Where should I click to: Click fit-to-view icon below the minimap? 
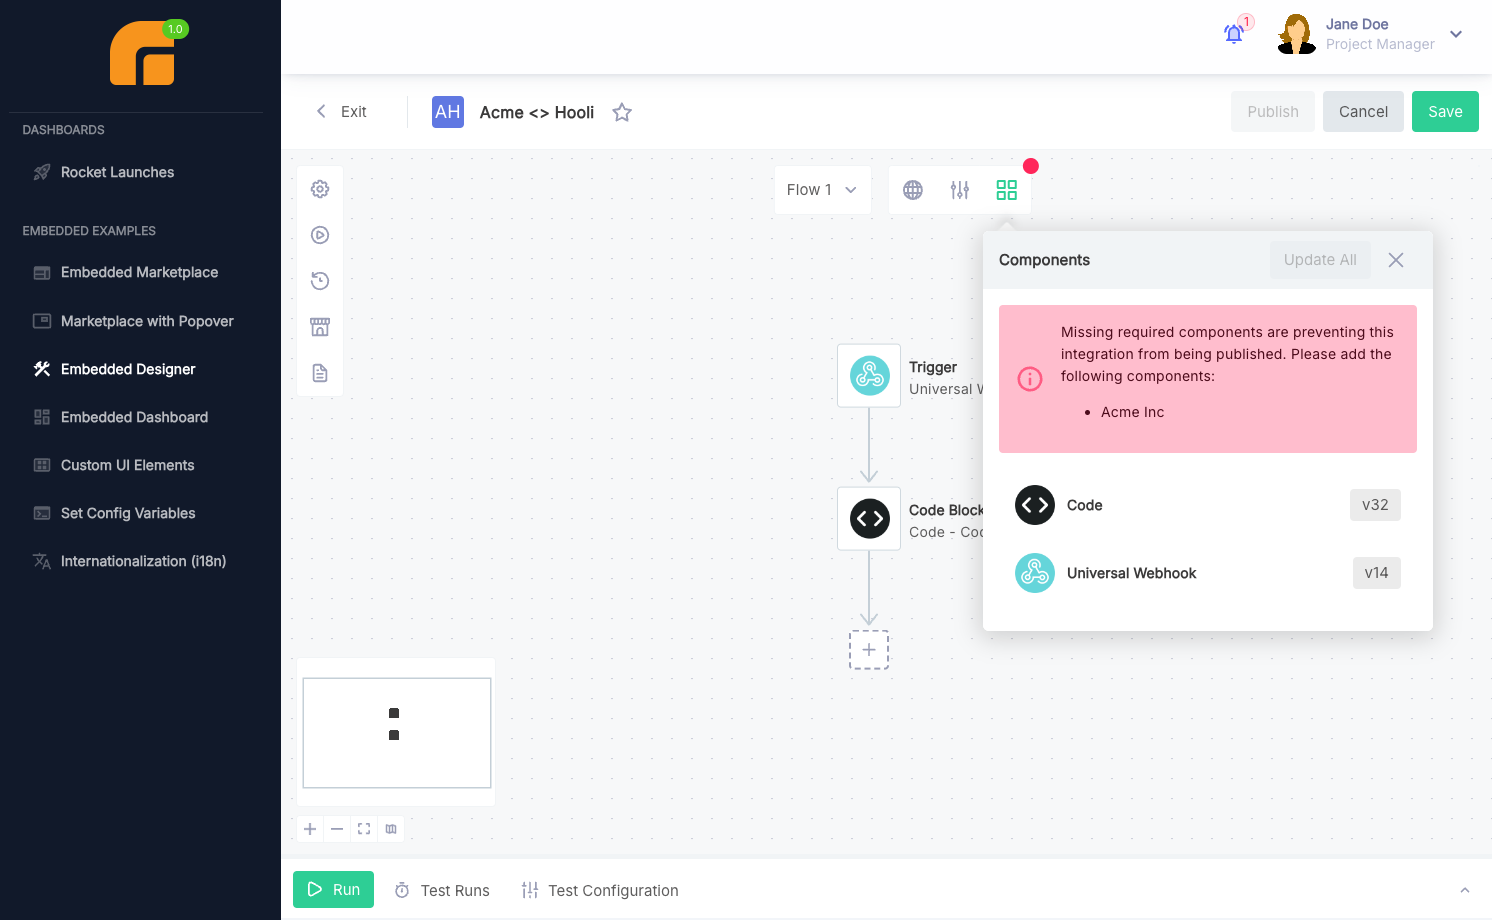pos(364,828)
